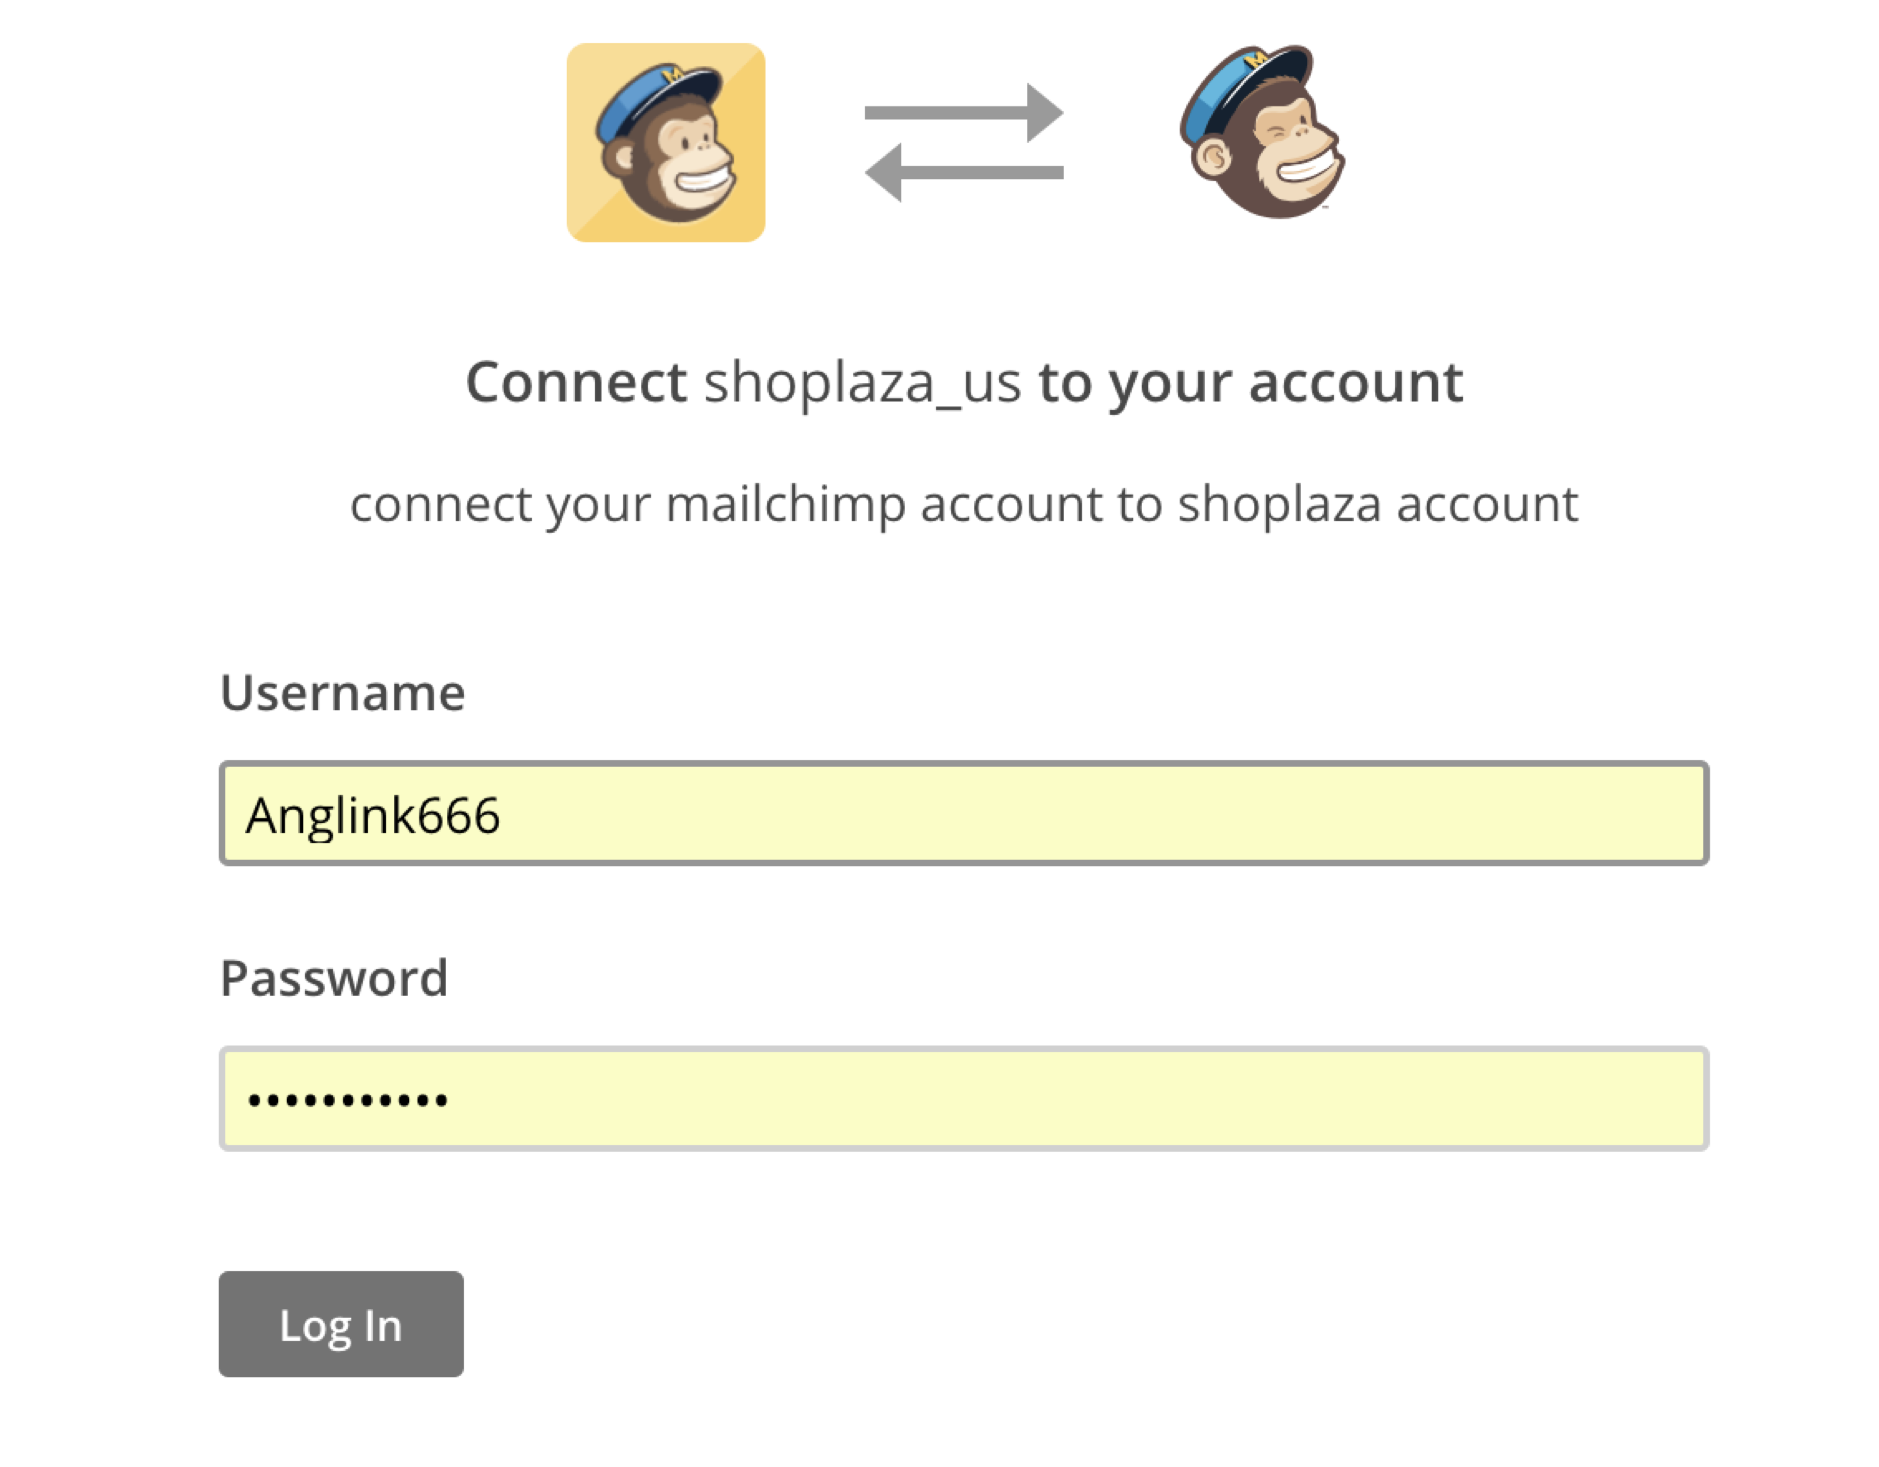Image resolution: width=1879 pixels, height=1467 pixels.
Task: Place cursor on Anglink666 text
Action: click(x=373, y=815)
